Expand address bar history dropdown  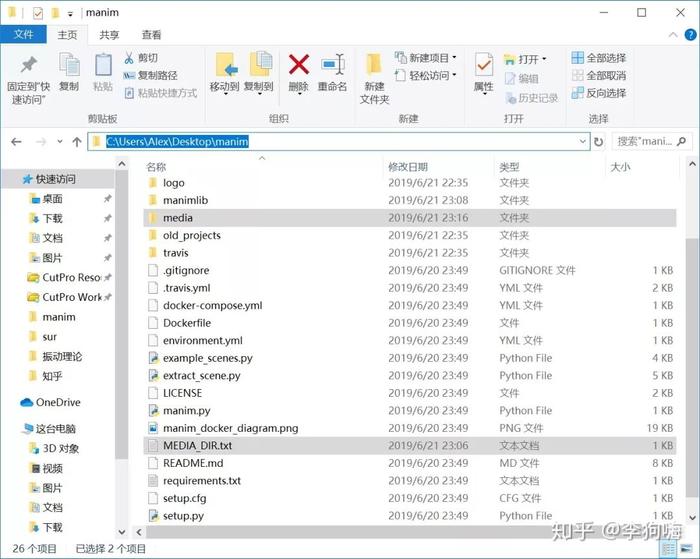582,142
